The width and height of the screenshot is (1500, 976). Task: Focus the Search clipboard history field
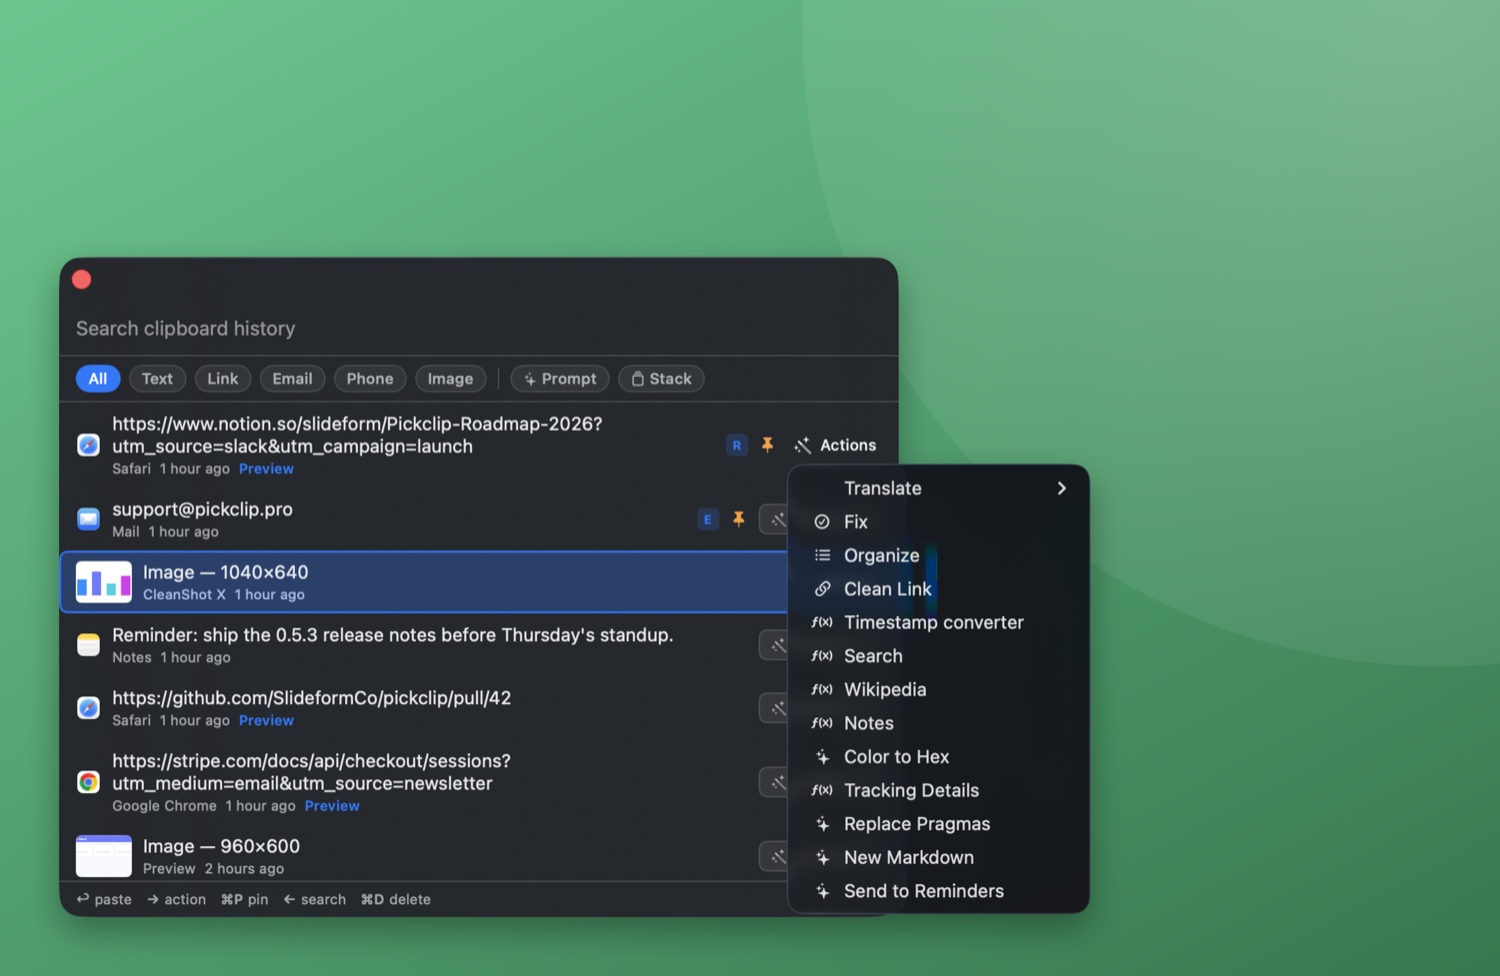pyautogui.click(x=478, y=329)
